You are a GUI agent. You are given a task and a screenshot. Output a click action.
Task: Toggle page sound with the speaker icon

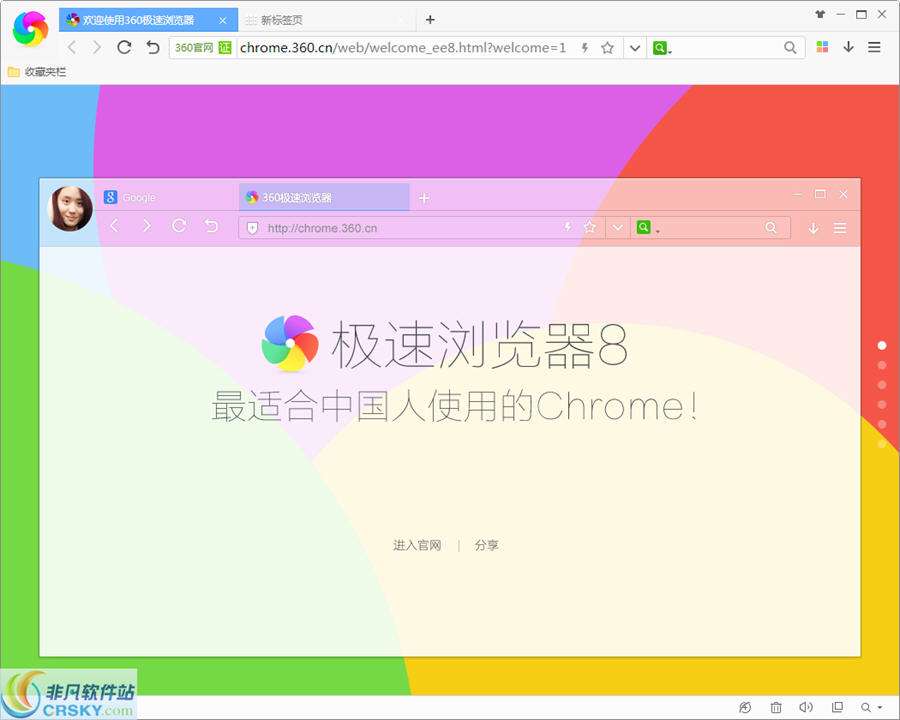(806, 707)
